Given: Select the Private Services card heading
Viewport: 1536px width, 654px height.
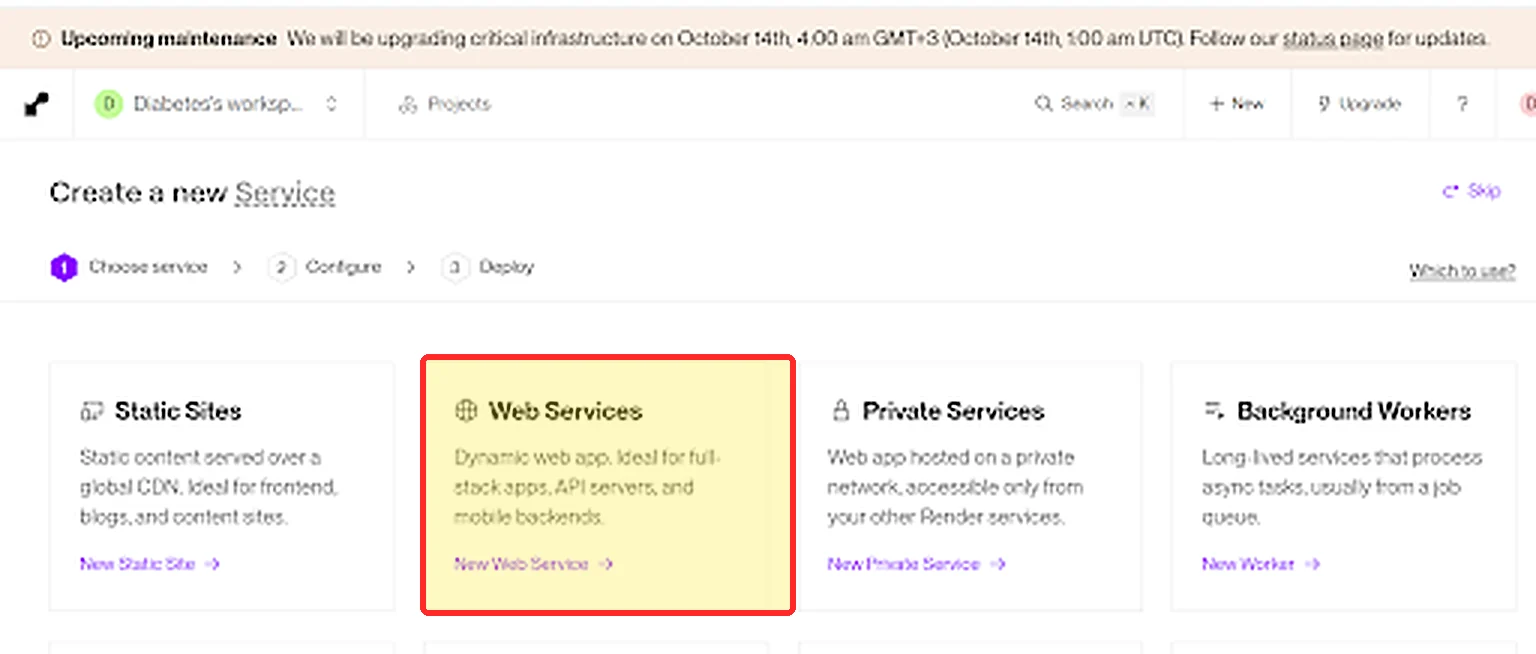Looking at the screenshot, I should tap(953, 411).
